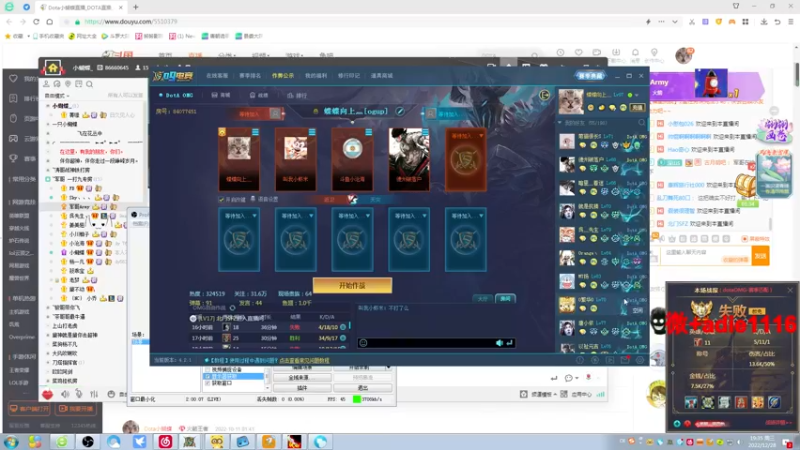Open the dropdown on the third blue team slot
The width and height of the screenshot is (800, 450).
point(367,216)
